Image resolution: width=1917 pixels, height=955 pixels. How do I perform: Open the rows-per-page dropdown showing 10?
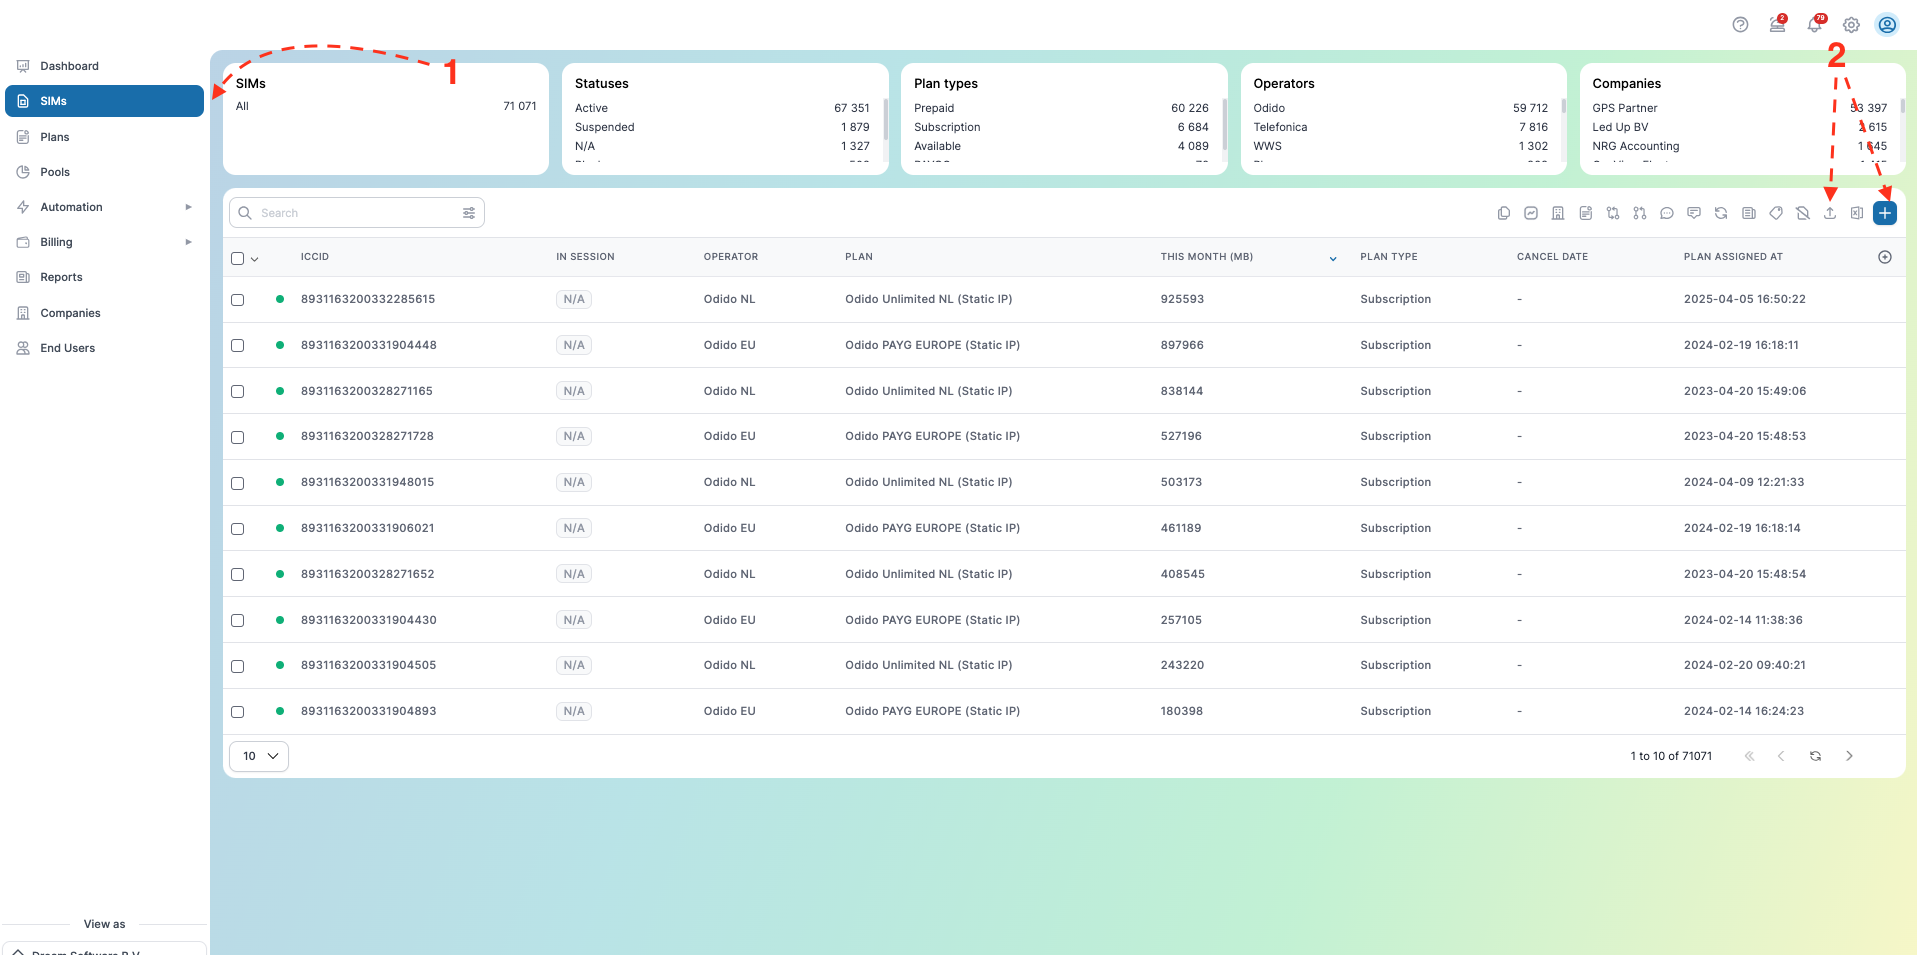pos(259,756)
